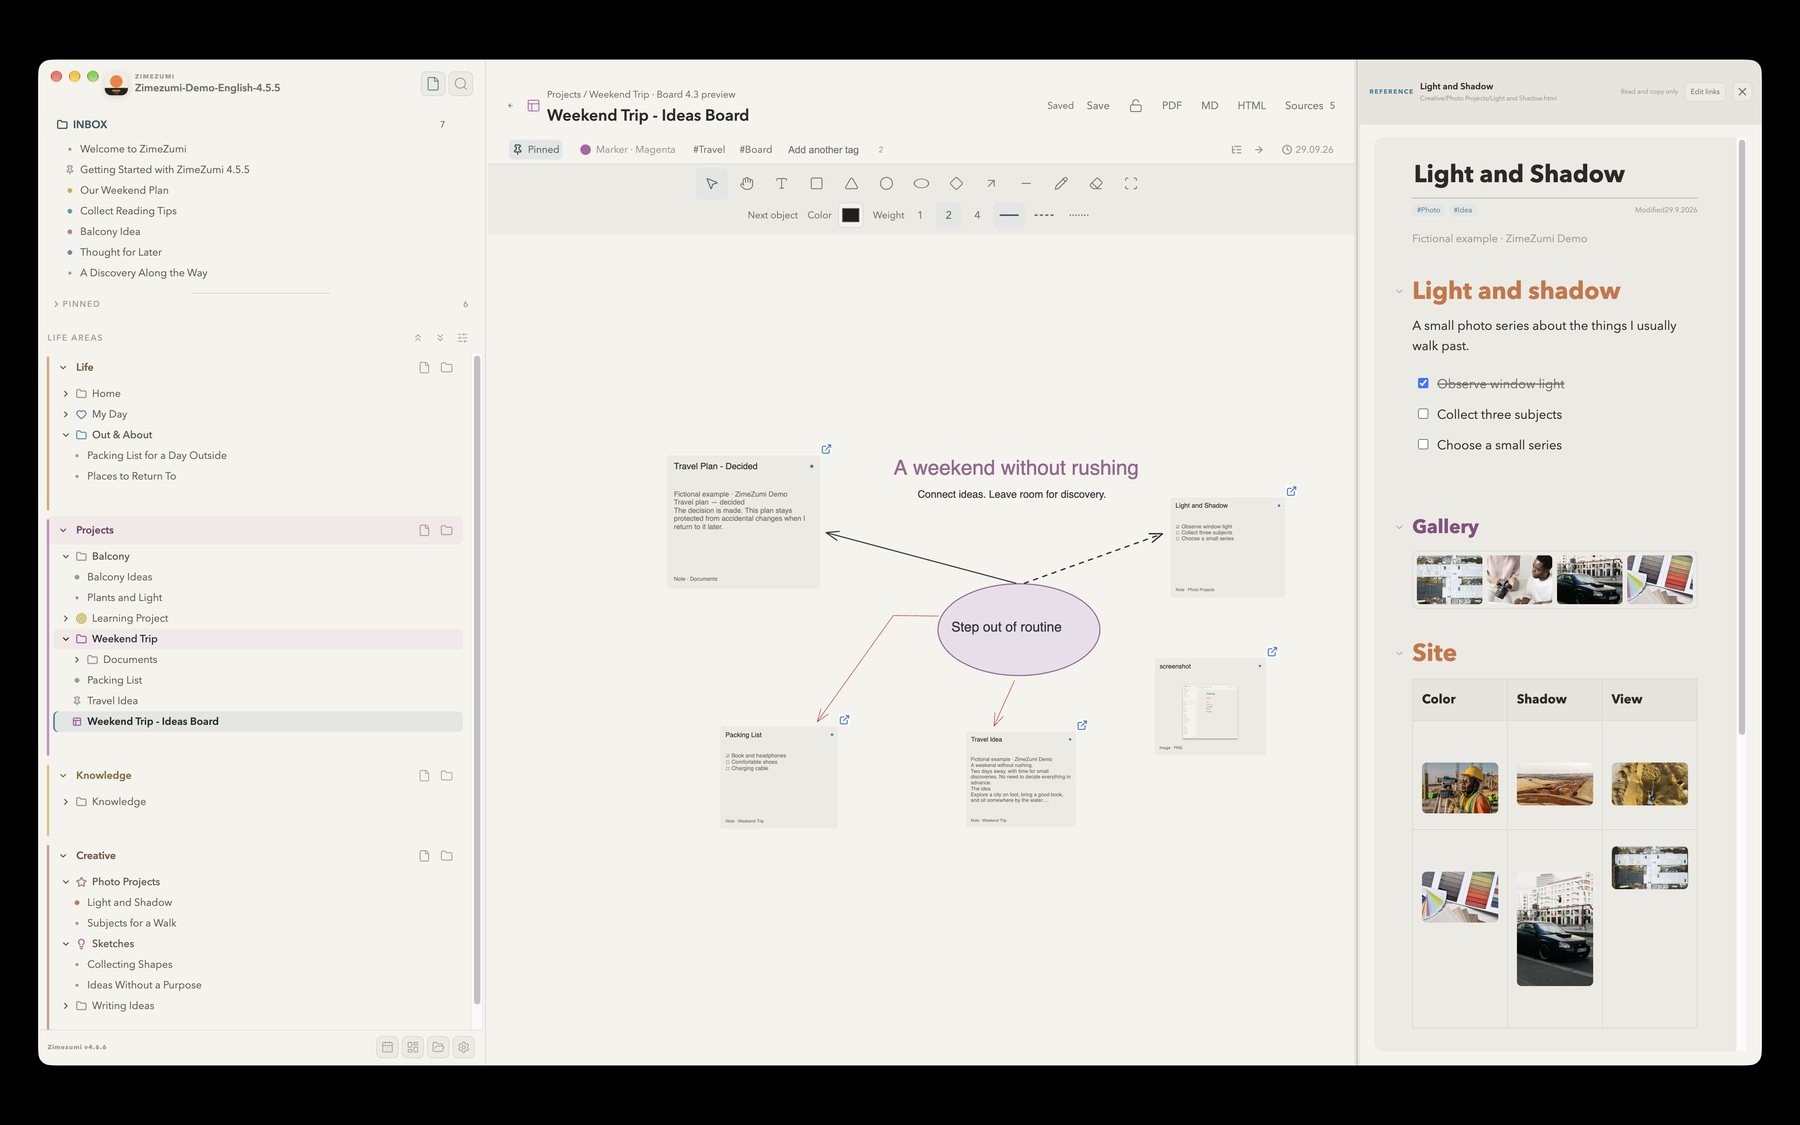This screenshot has height=1125, width=1800.
Task: Select the hand pan tool
Action: [747, 184]
